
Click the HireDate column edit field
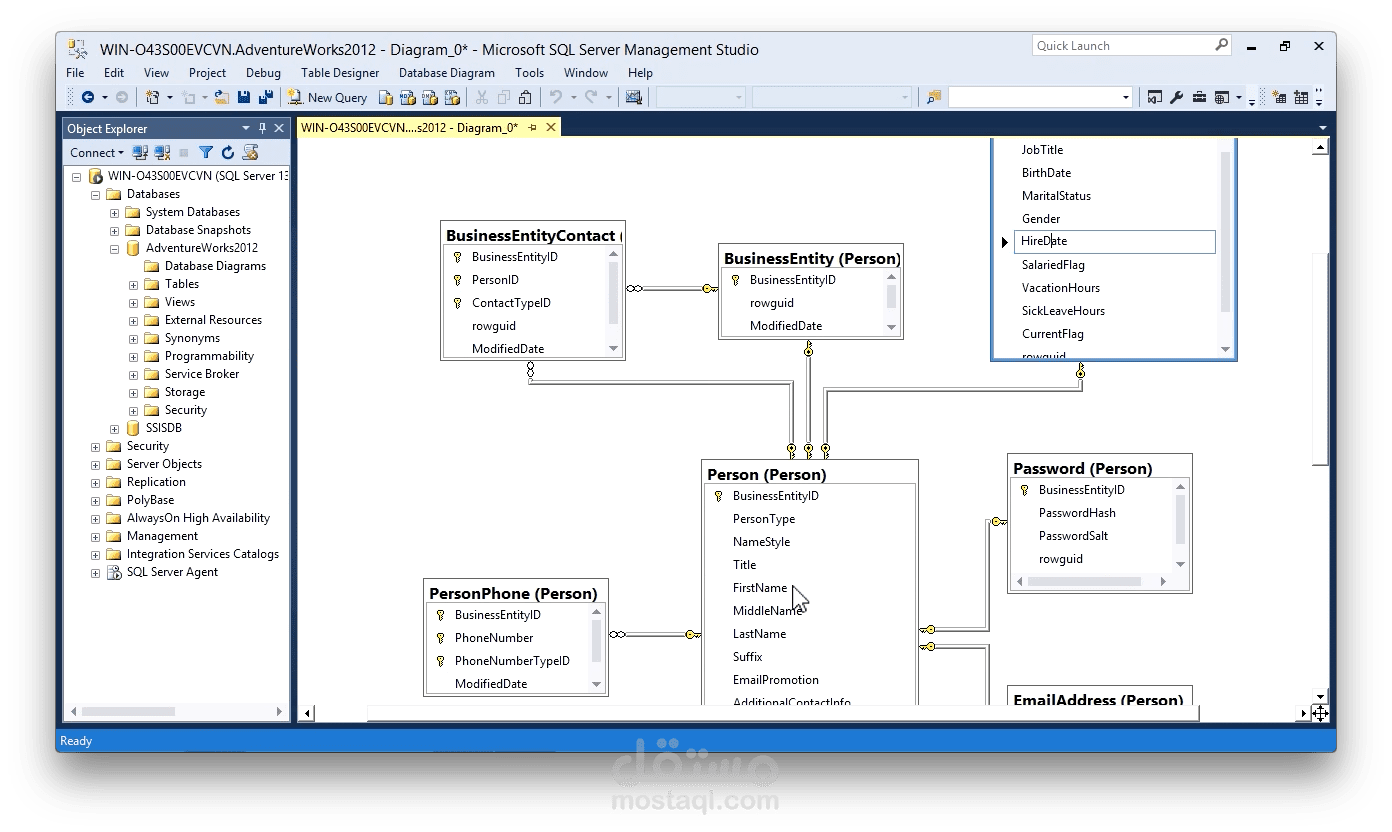coord(1114,241)
